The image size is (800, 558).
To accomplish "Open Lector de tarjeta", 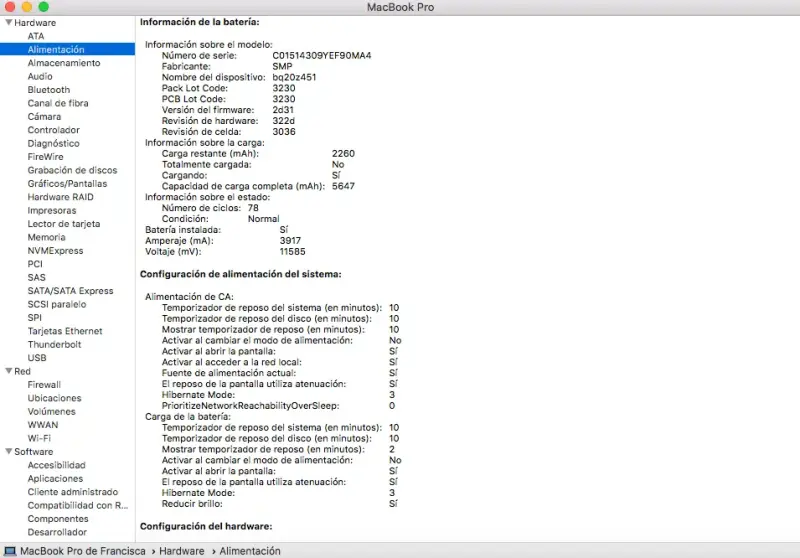I will click(64, 224).
